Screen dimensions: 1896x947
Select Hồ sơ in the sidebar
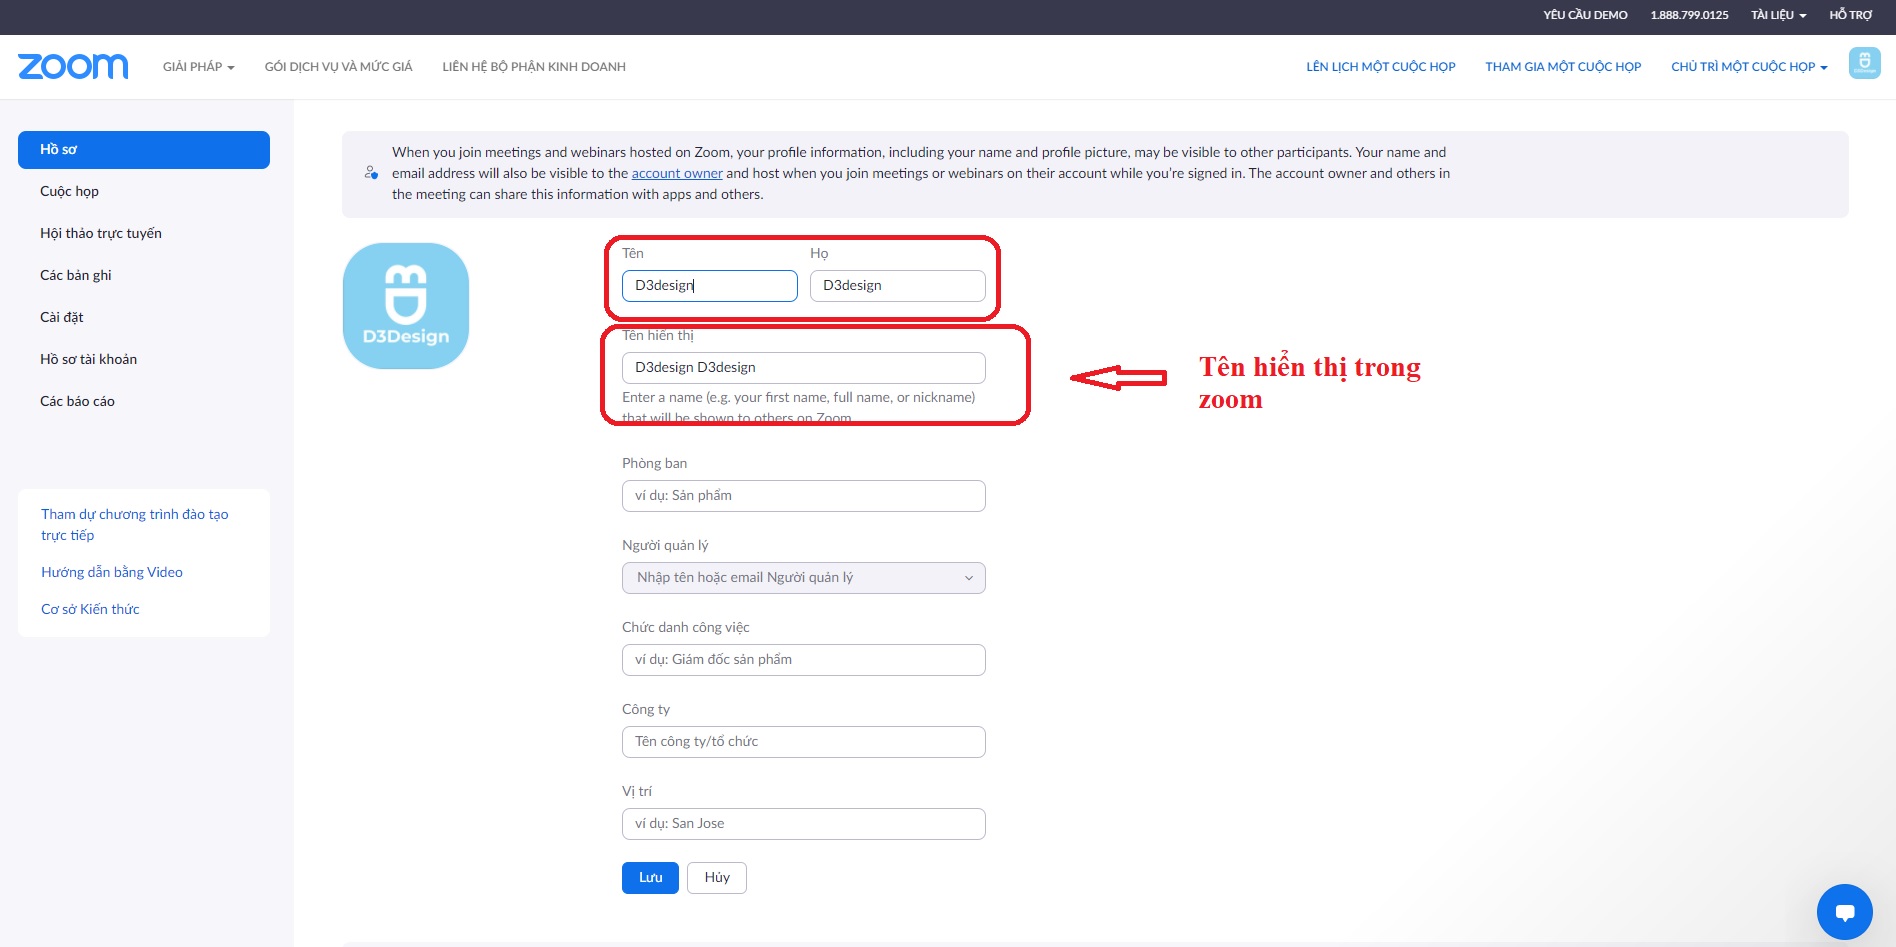tap(144, 150)
